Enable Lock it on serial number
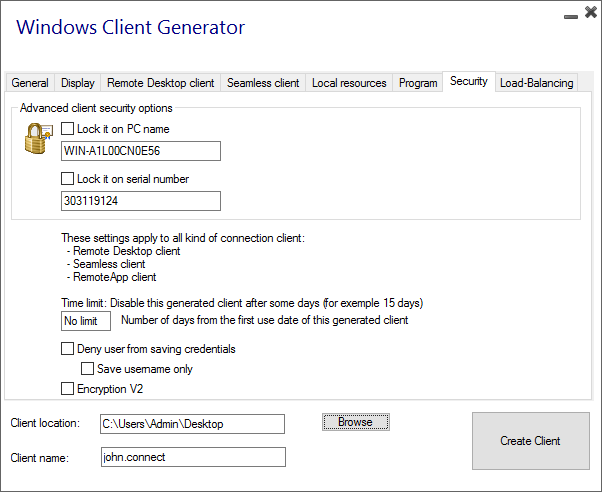Screen dimensions: 602x492 (x=68, y=179)
